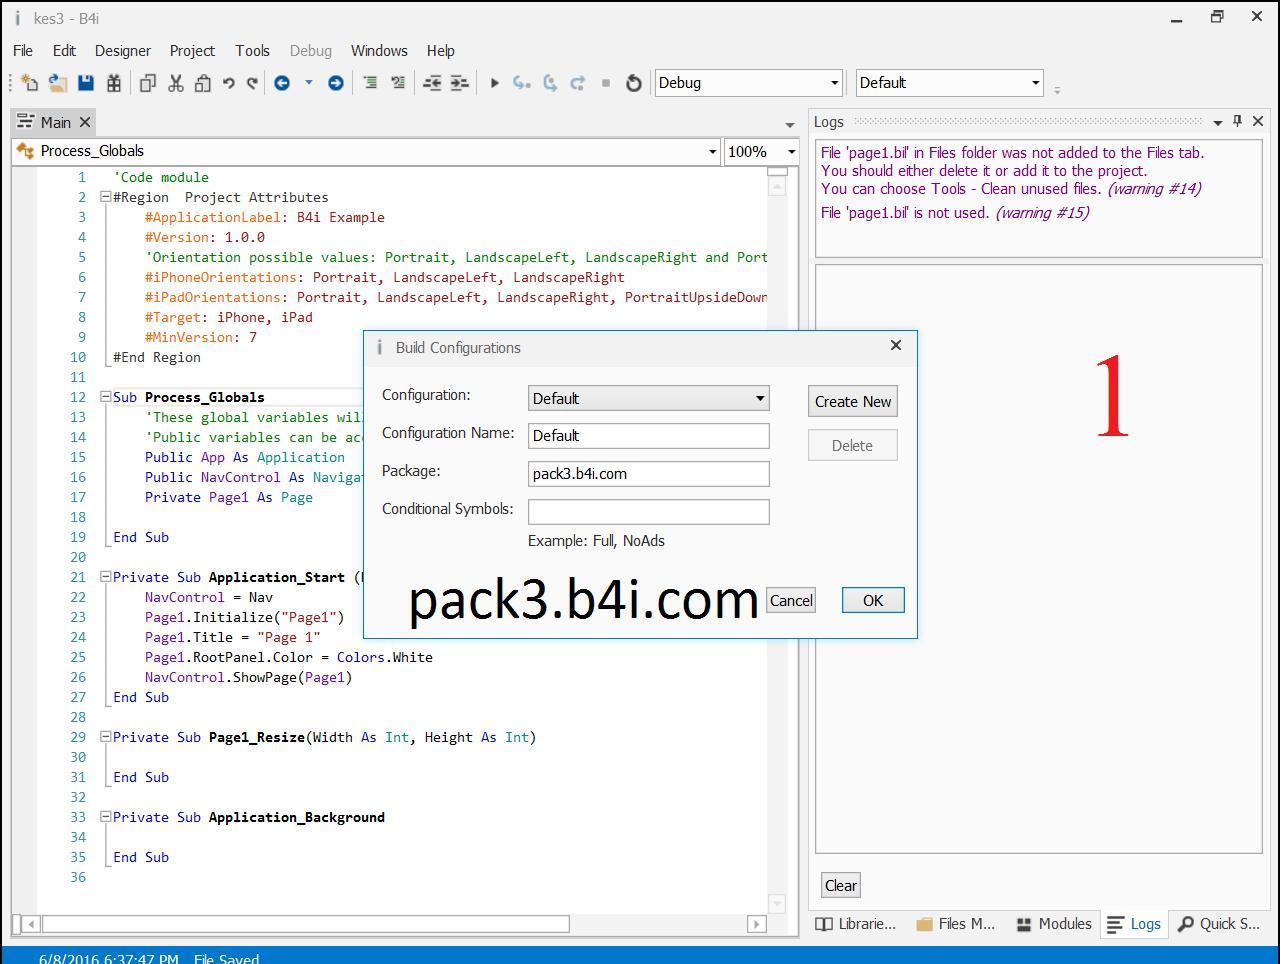Open the Tools menu
Image resolution: width=1288 pixels, height=964 pixels.
(253, 51)
